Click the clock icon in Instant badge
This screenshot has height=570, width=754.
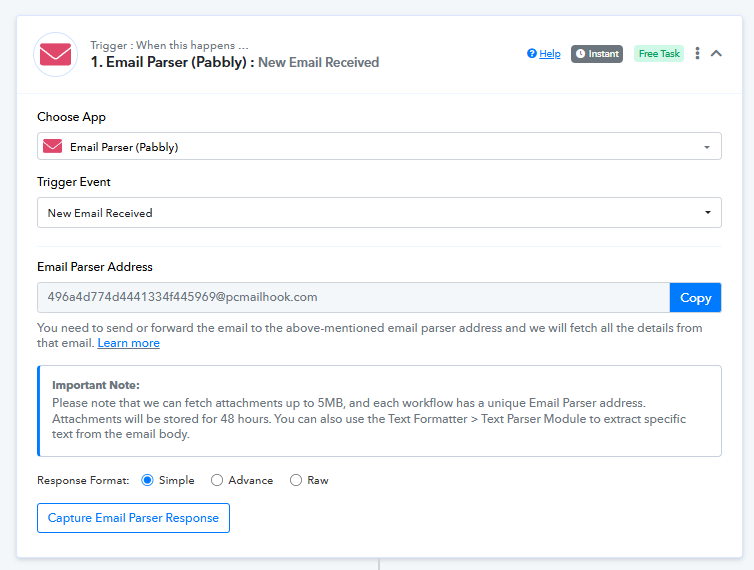(x=580, y=54)
